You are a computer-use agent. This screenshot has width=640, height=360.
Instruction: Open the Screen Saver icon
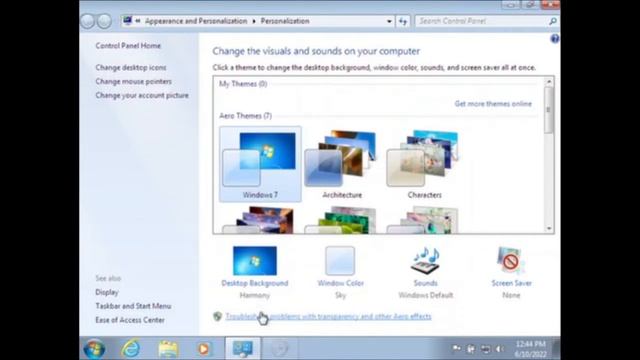point(511,261)
